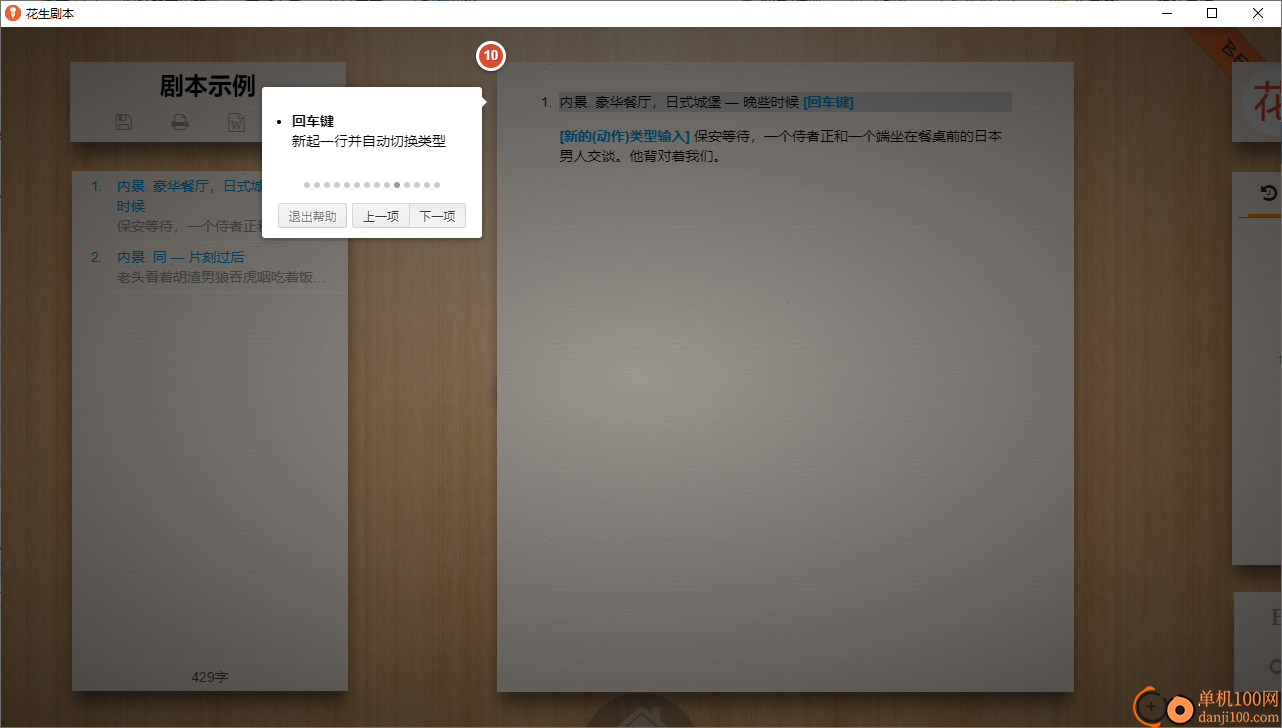
Task: Click the [新的(动作)类型输入] label
Action: coord(625,136)
